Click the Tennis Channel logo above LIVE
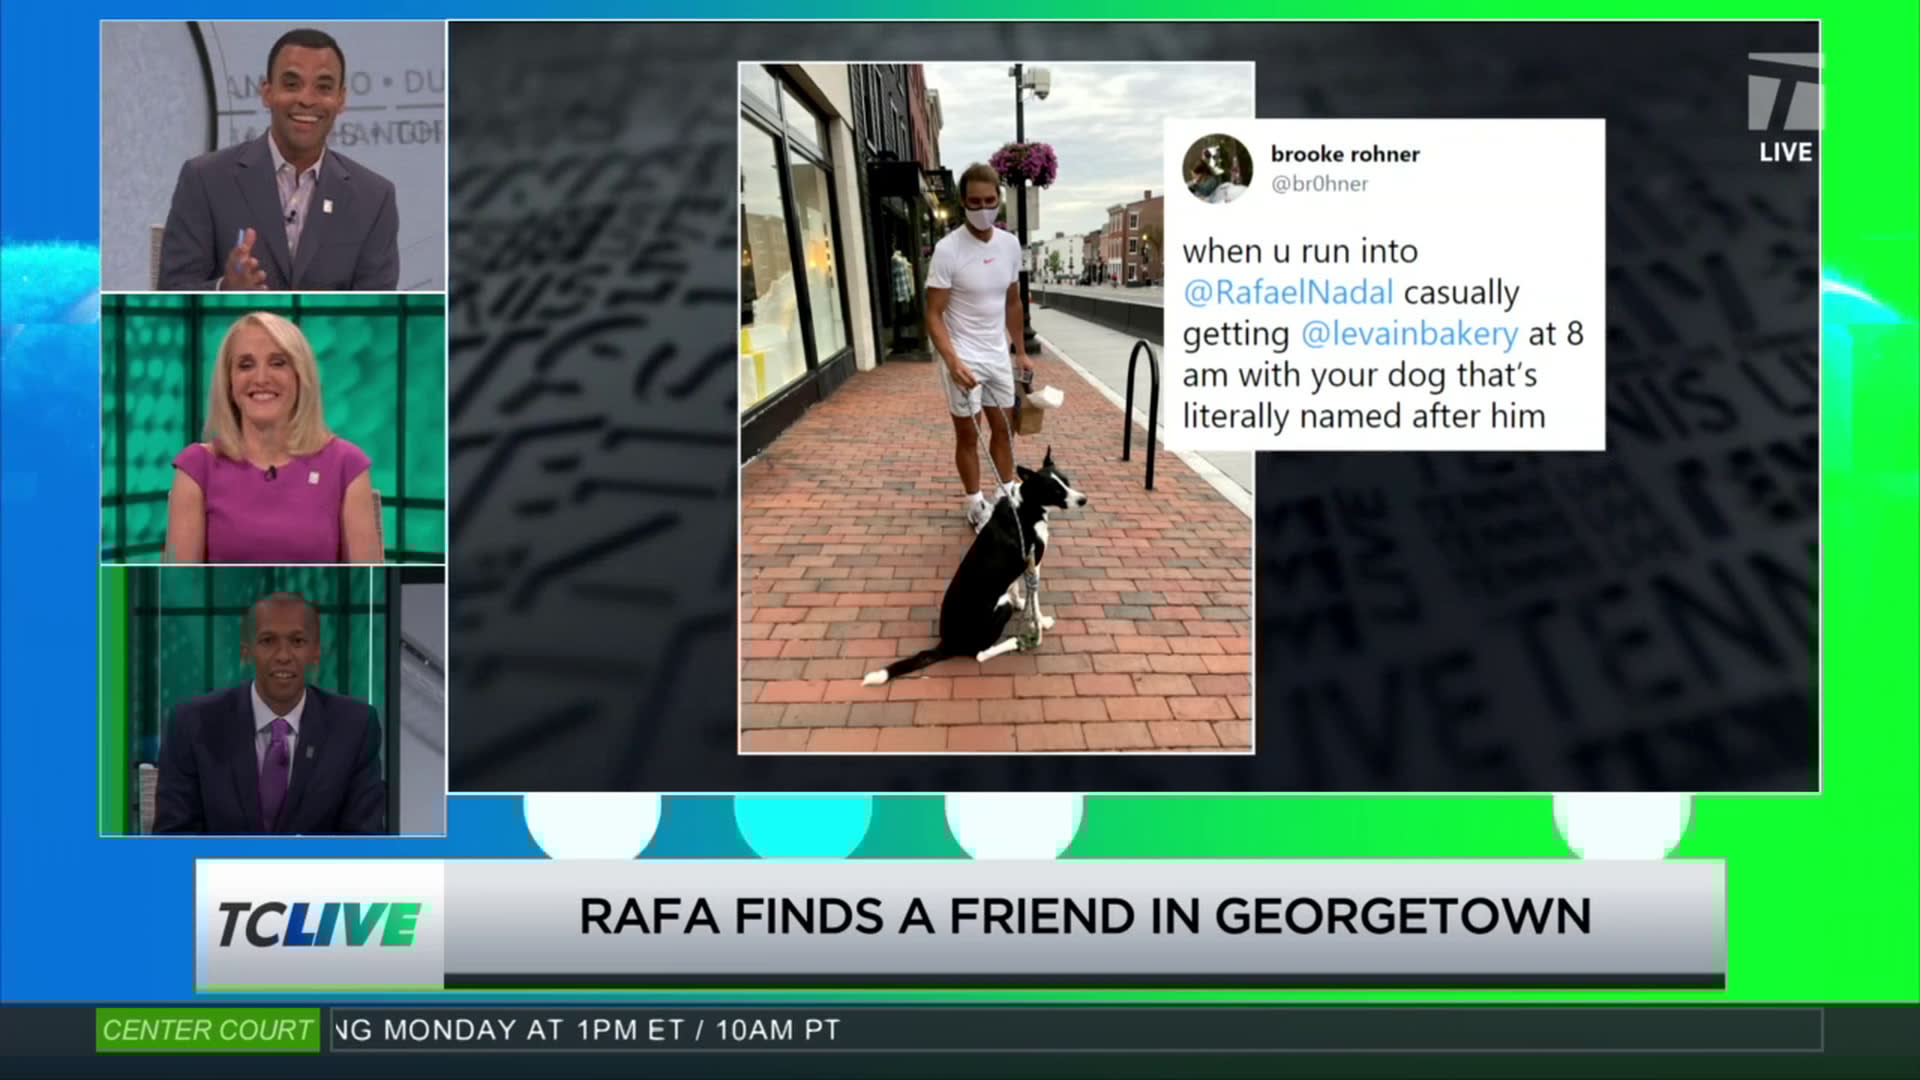 coord(1784,91)
